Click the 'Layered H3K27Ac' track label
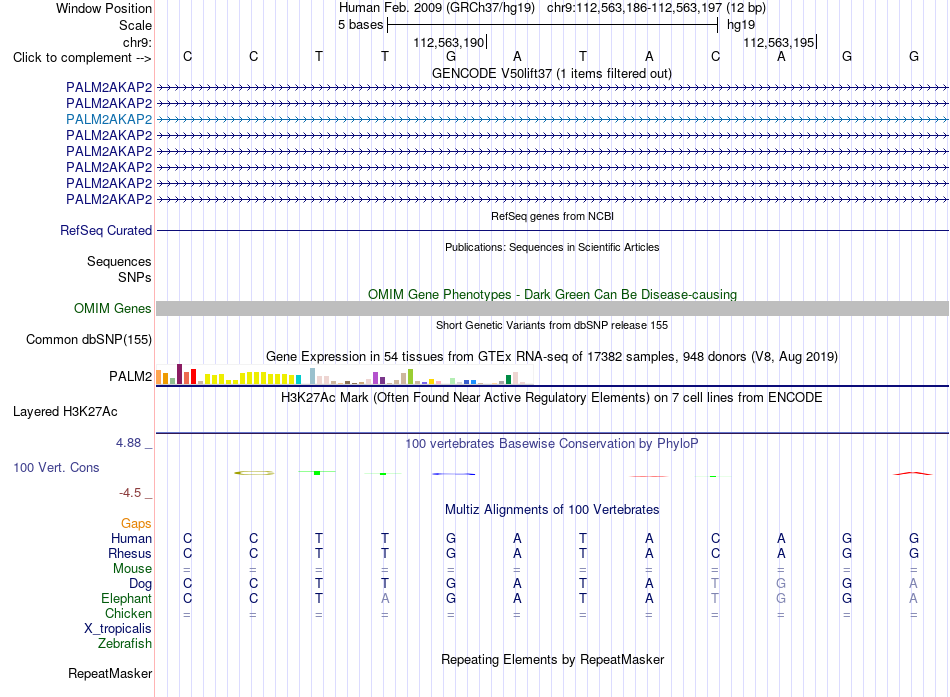This screenshot has width=950, height=697. point(65,412)
